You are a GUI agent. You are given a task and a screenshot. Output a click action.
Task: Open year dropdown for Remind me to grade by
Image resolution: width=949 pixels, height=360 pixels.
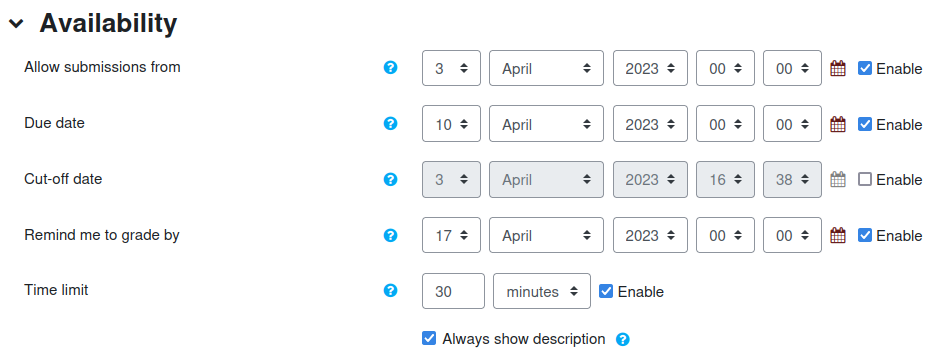(x=650, y=235)
